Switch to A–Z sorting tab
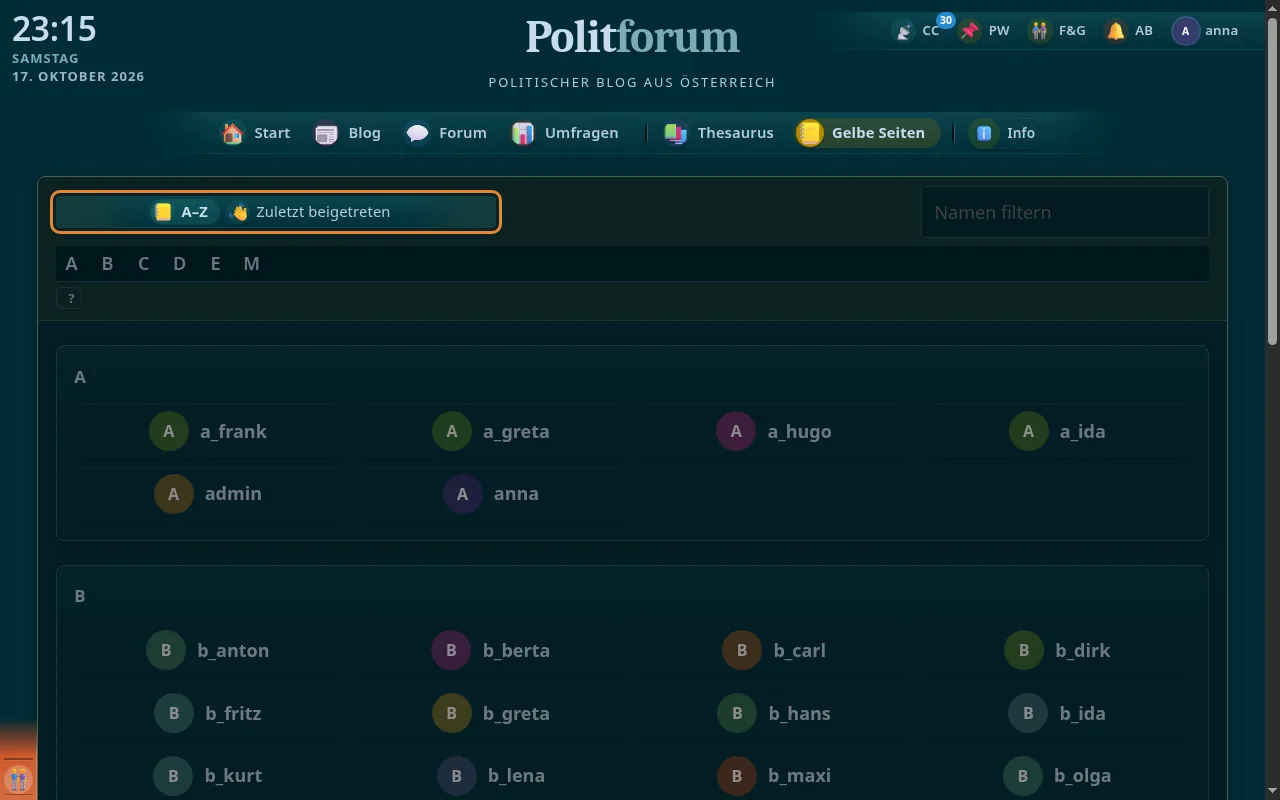 coord(183,212)
